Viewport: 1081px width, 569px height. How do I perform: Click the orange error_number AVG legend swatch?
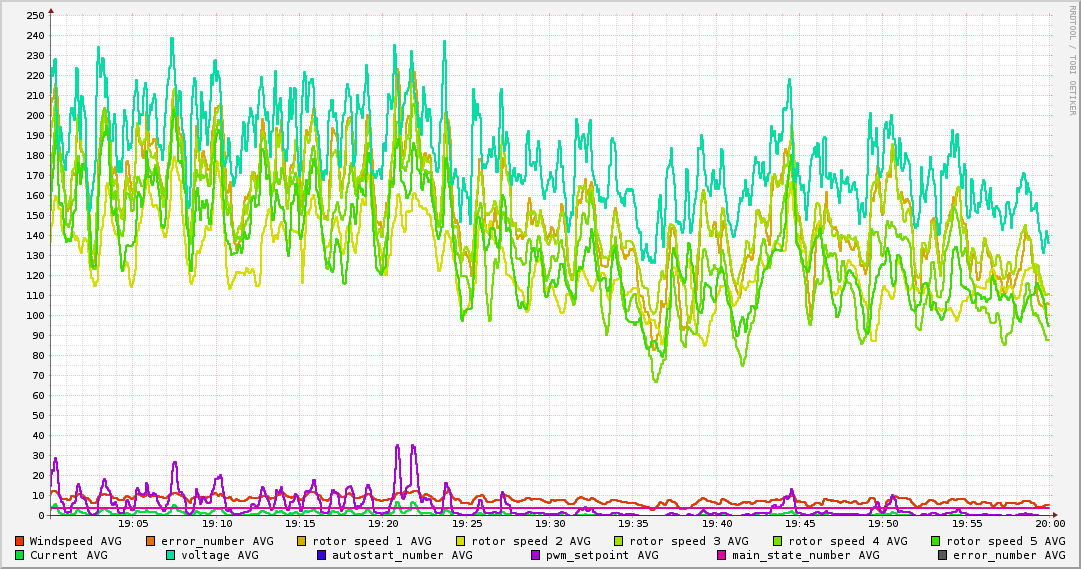(151, 541)
